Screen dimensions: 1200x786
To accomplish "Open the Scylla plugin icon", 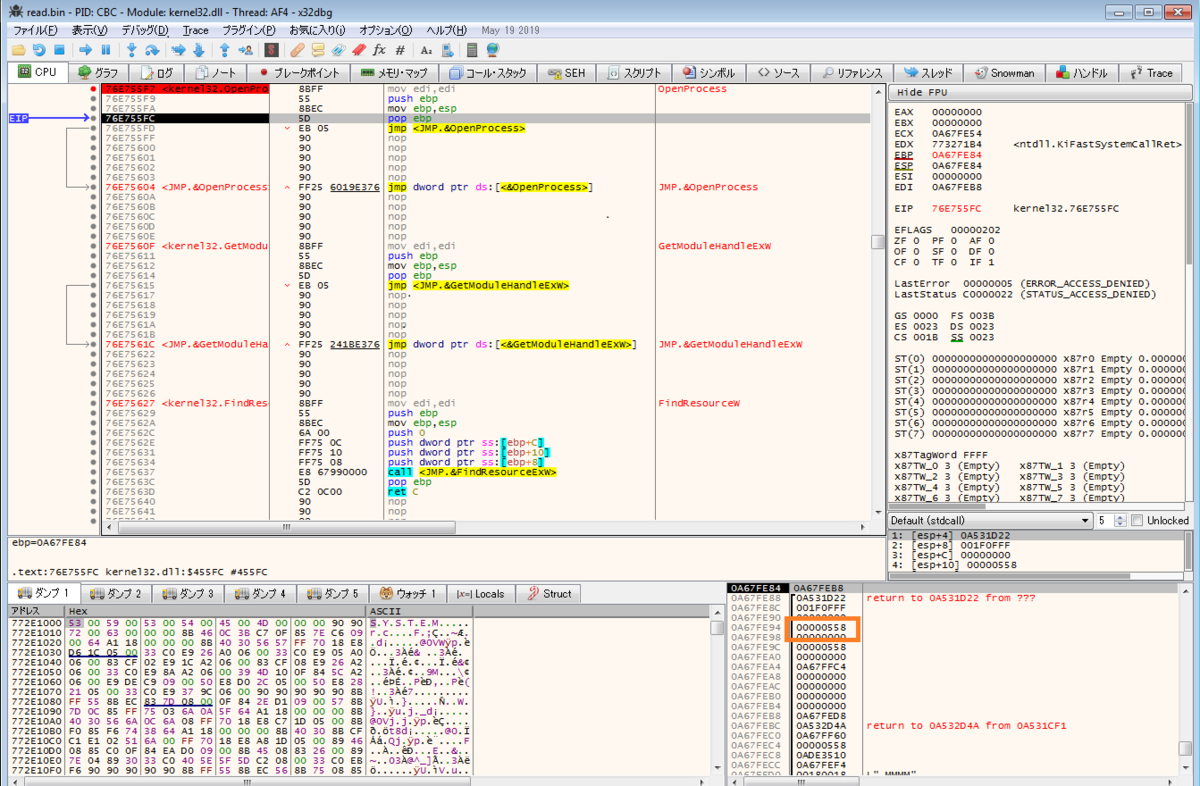I will (x=271, y=49).
